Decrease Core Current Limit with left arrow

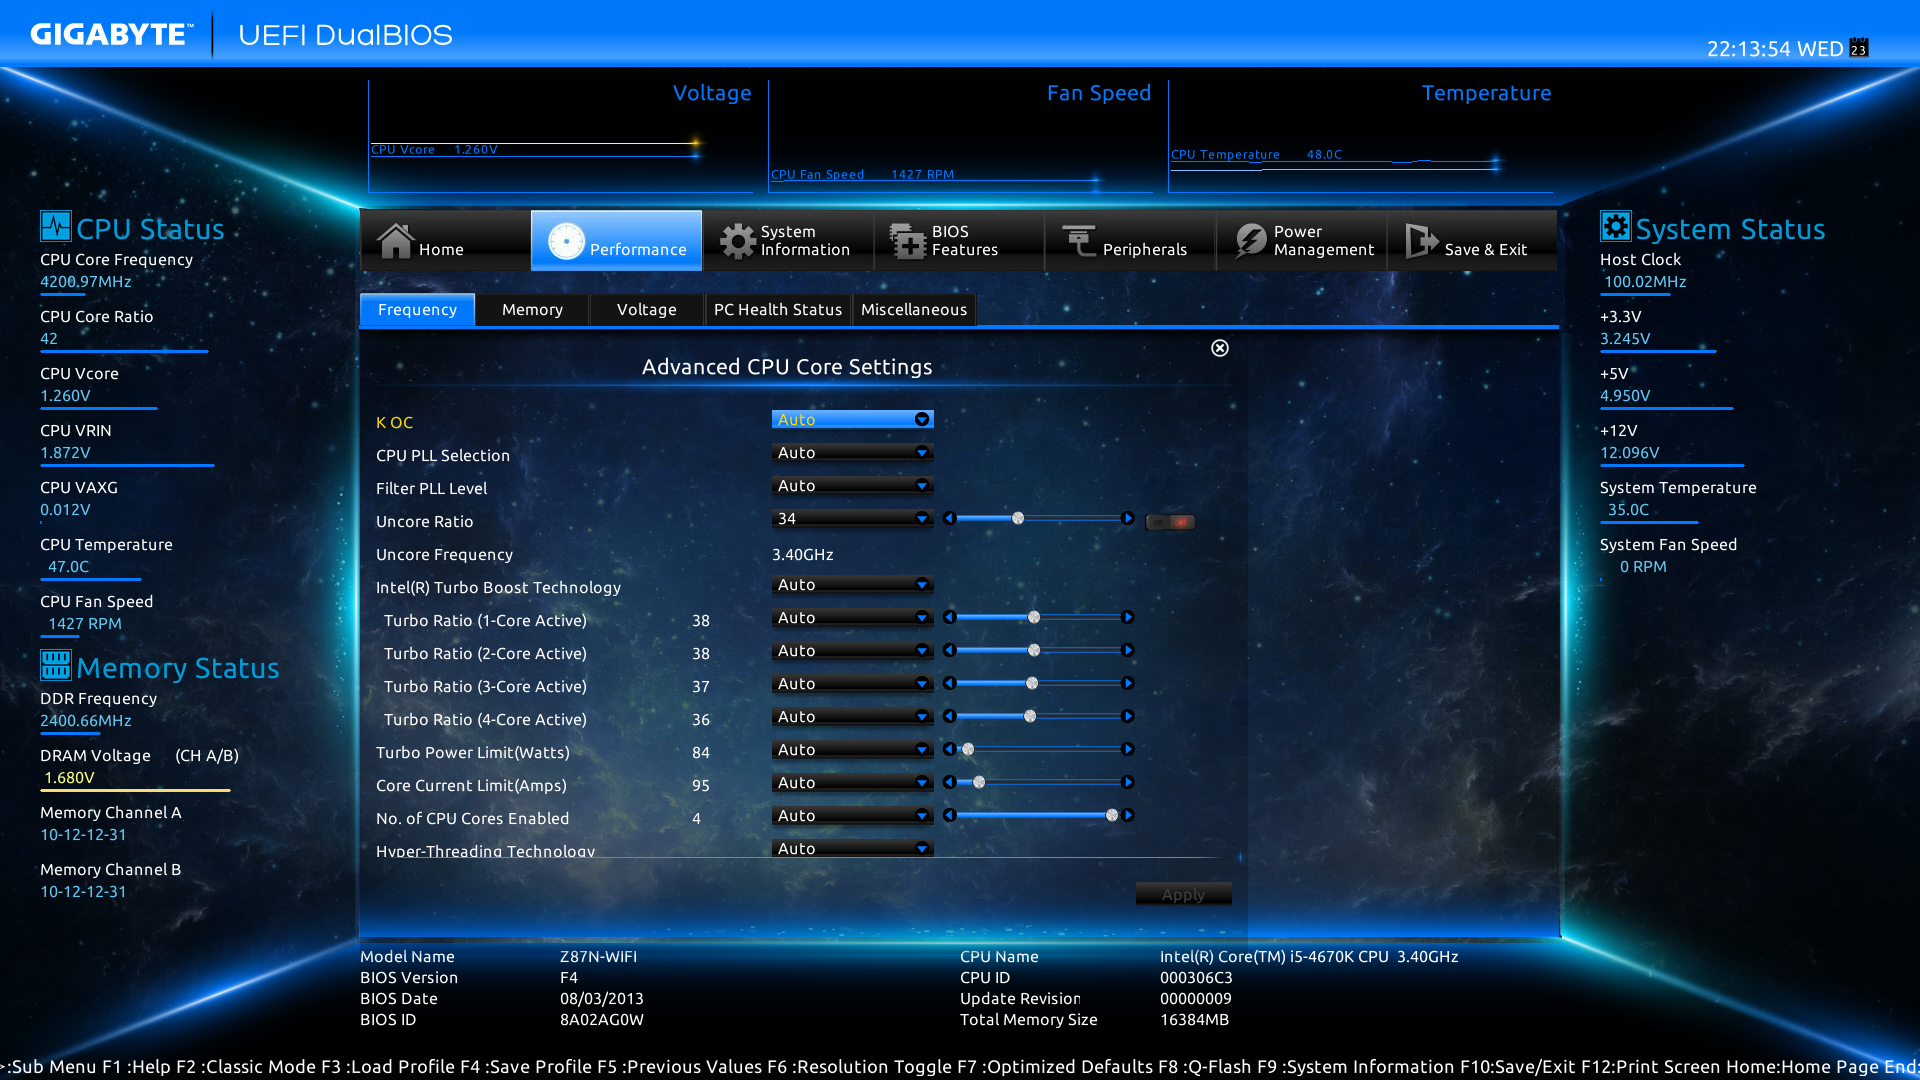coord(950,782)
